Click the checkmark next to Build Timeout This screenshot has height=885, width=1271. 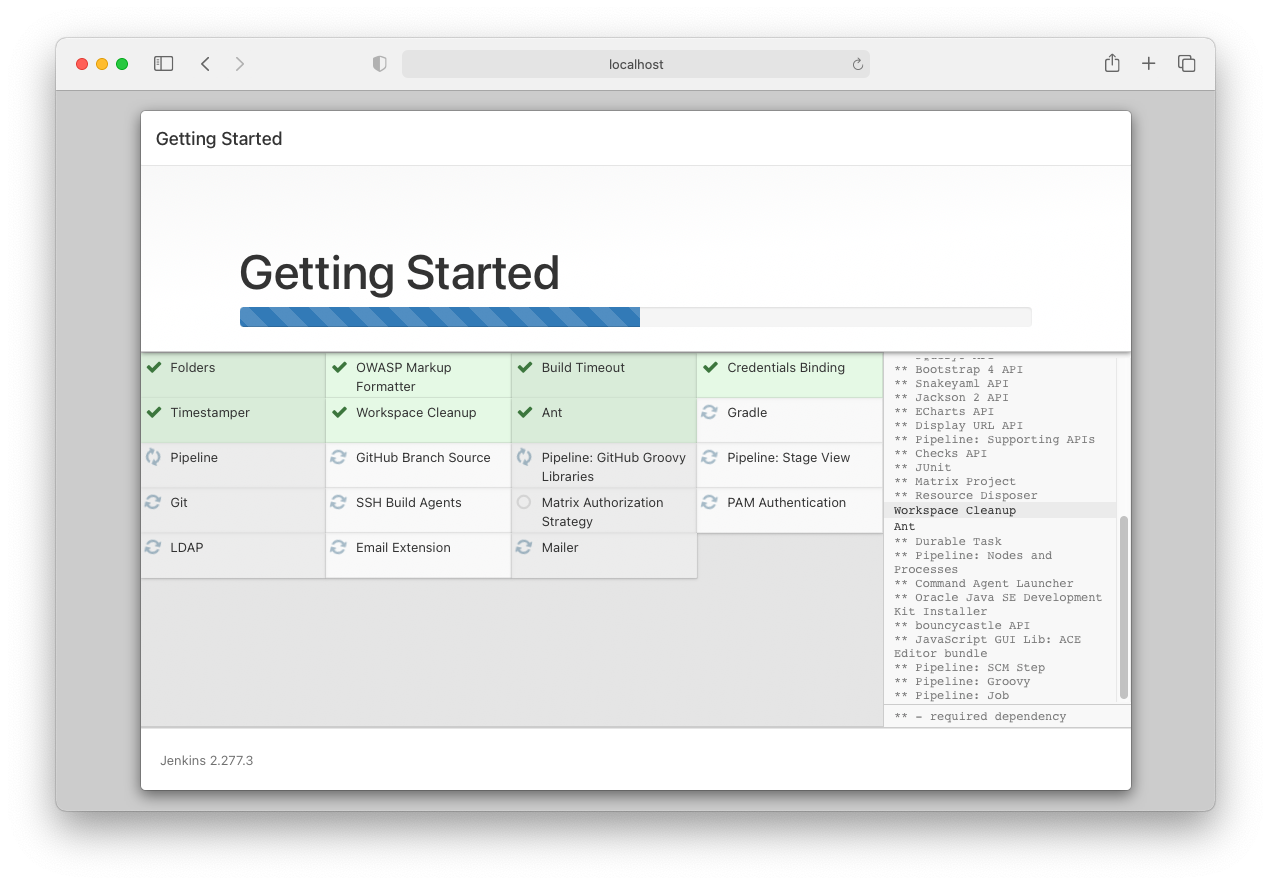[525, 368]
